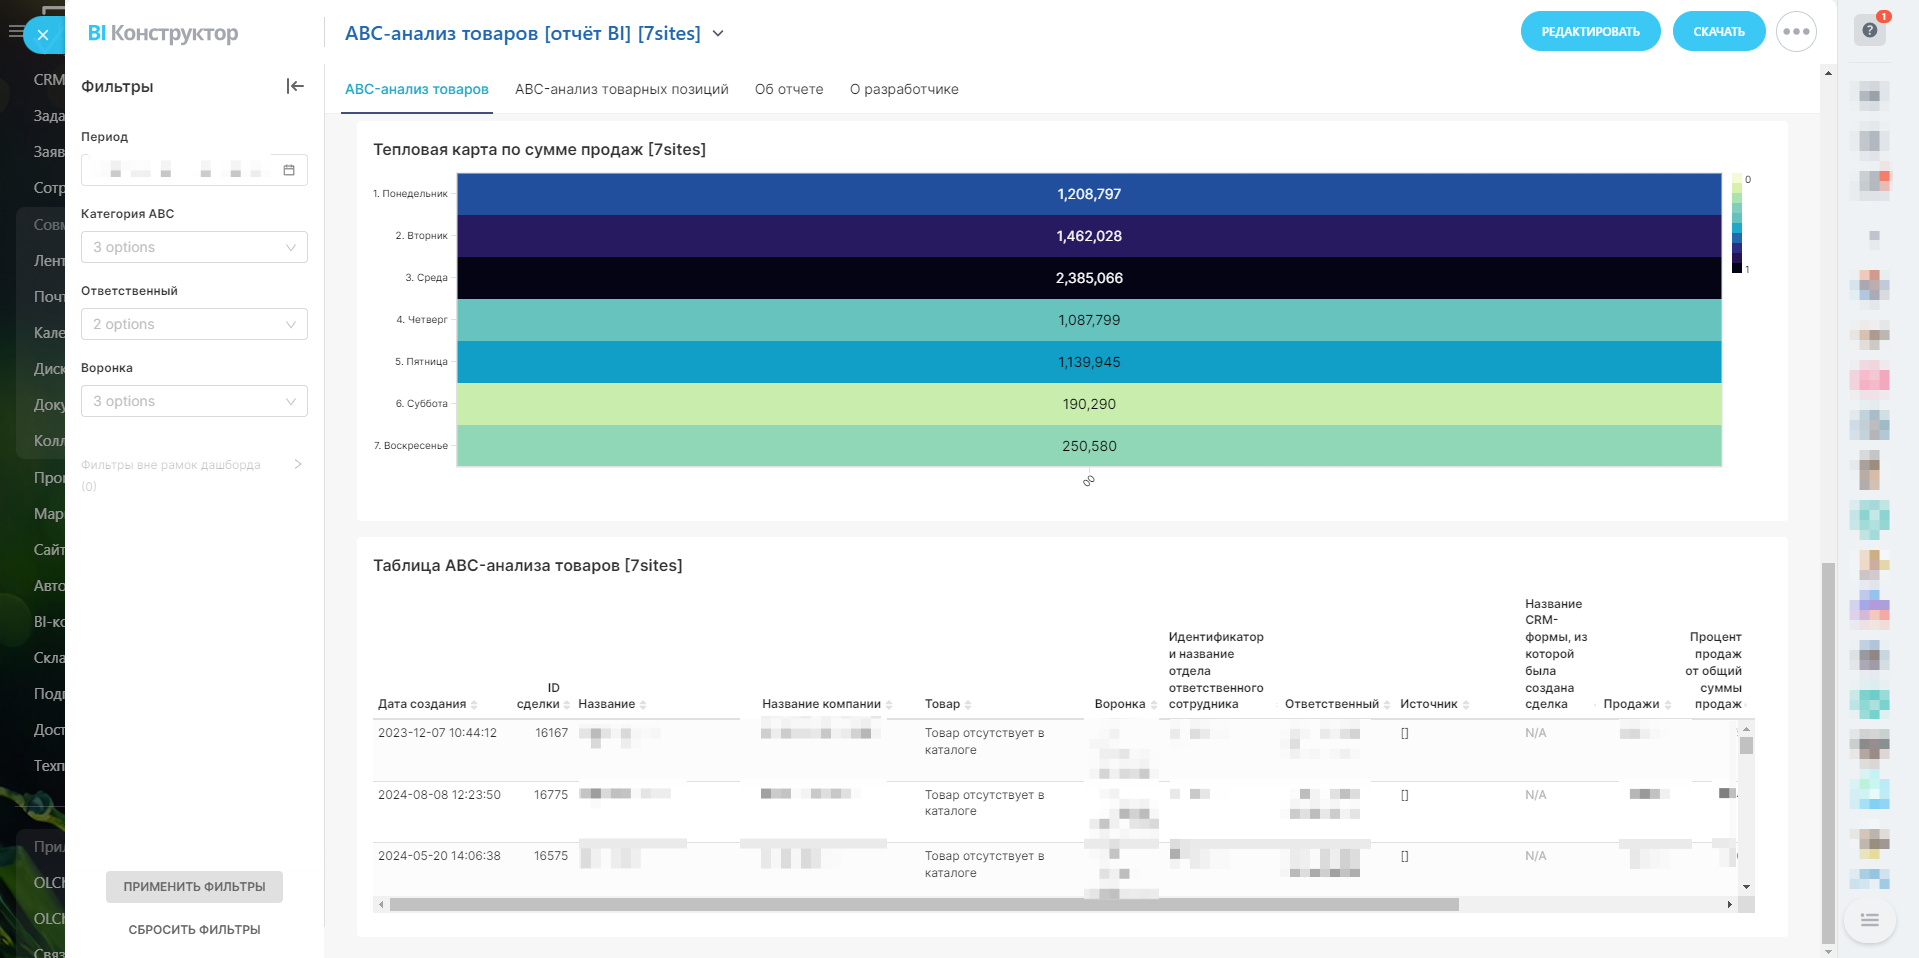Switch to ABC-анализ товарных позиций tab
Image resolution: width=1919 pixels, height=958 pixels.
(621, 89)
